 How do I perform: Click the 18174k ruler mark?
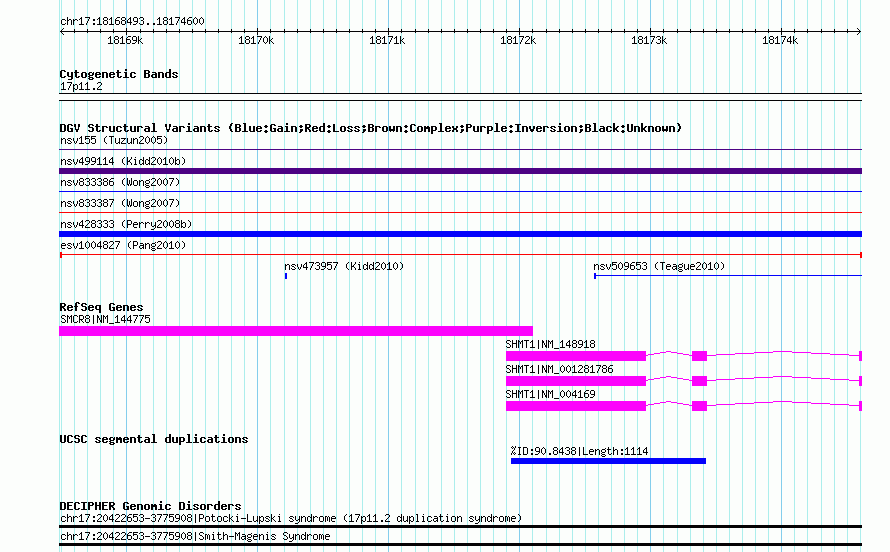point(780,40)
